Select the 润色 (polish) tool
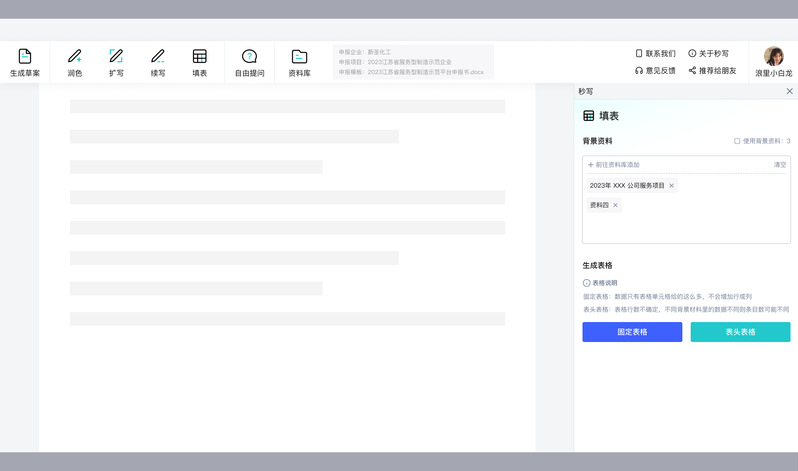 click(x=74, y=57)
